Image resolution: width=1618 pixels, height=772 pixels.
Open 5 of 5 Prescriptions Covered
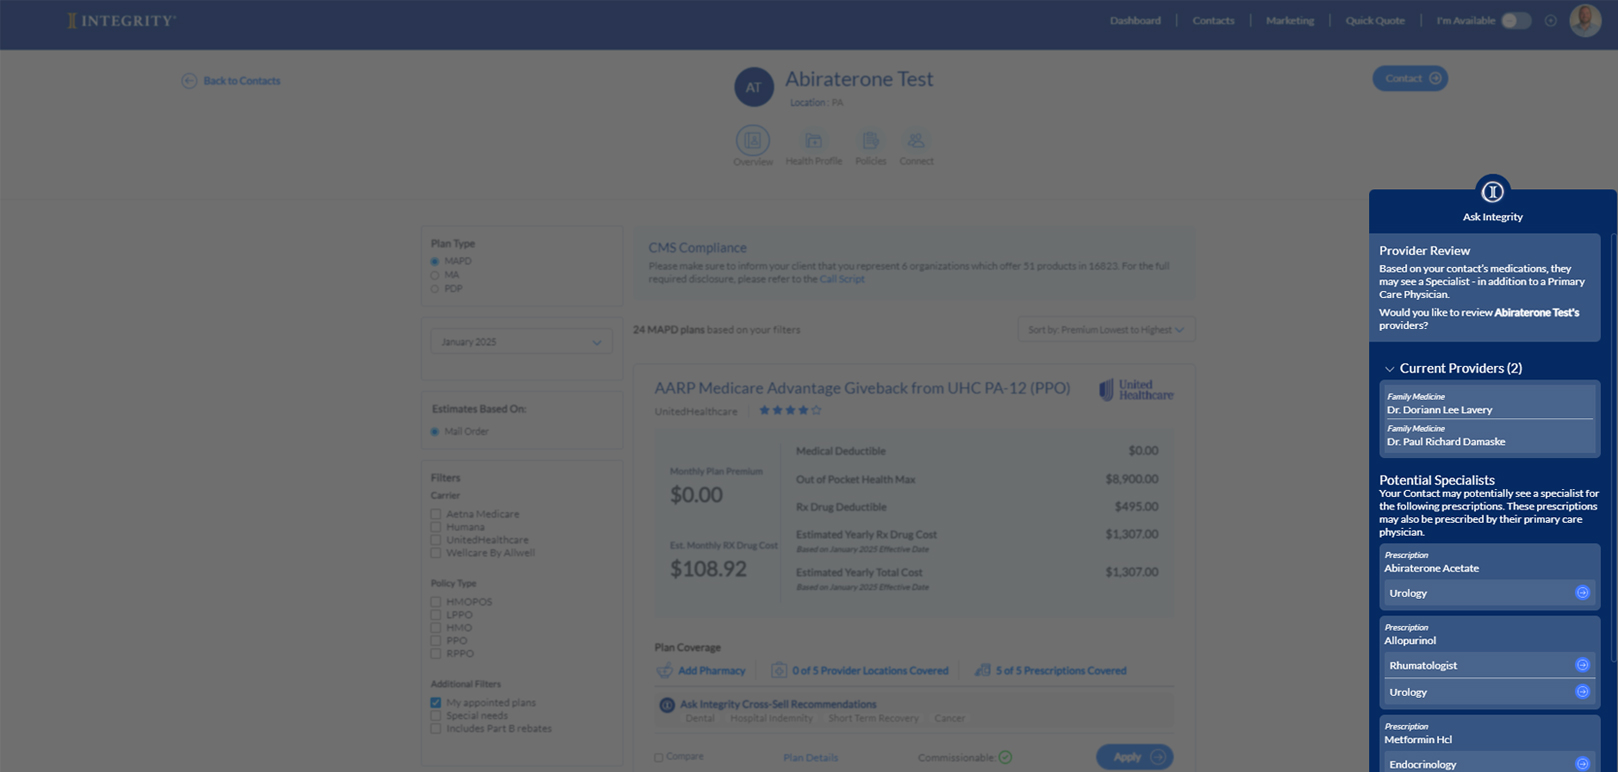pyautogui.click(x=1061, y=671)
